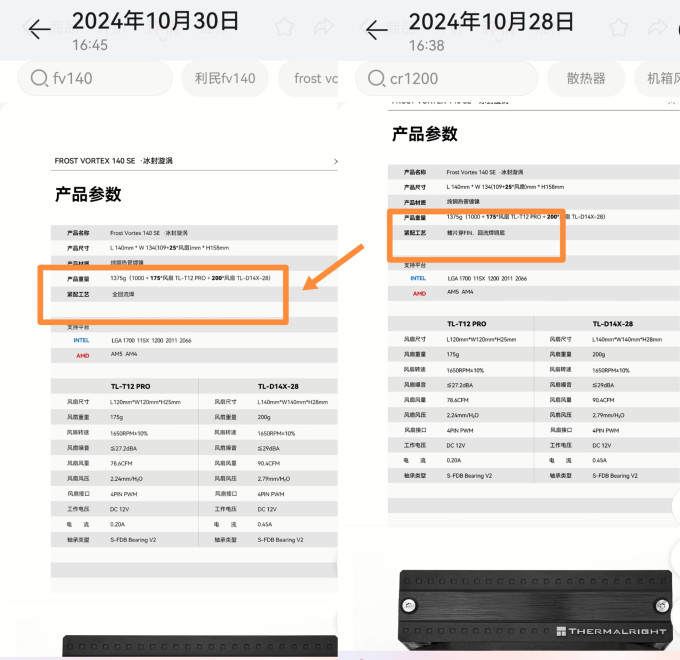Expand the FROST VORTEX 140 SE row chevron
Image resolution: width=680 pixels, height=660 pixels.
pos(336,161)
